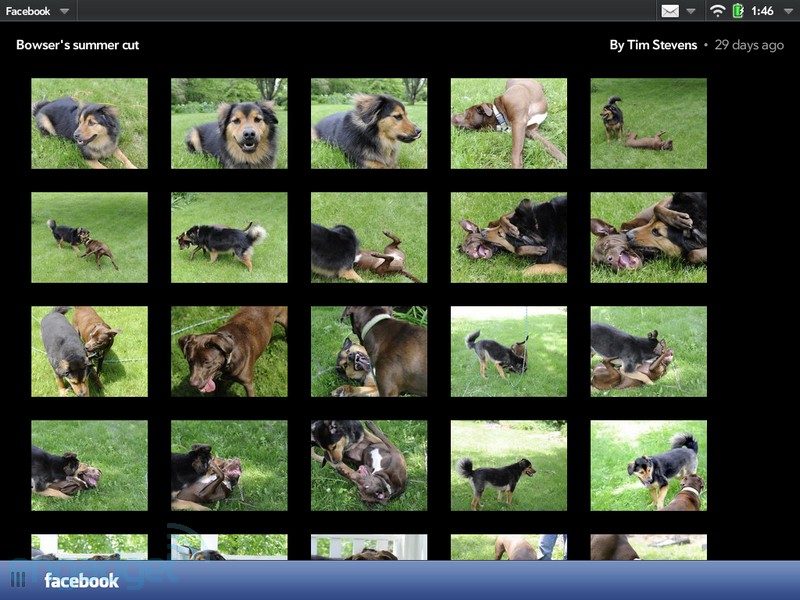The height and width of the screenshot is (600, 800).
Task: Open first photo of dog lying on grass
Action: pos(89,123)
